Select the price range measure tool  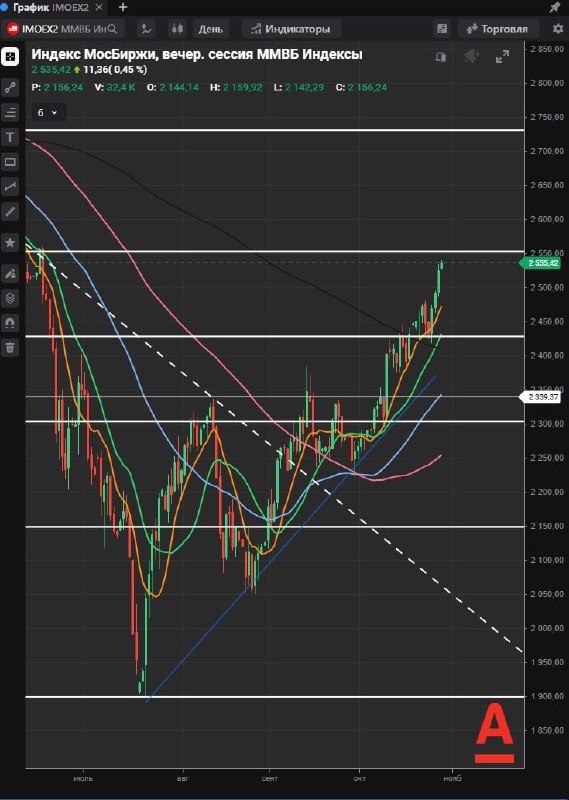(x=10, y=187)
